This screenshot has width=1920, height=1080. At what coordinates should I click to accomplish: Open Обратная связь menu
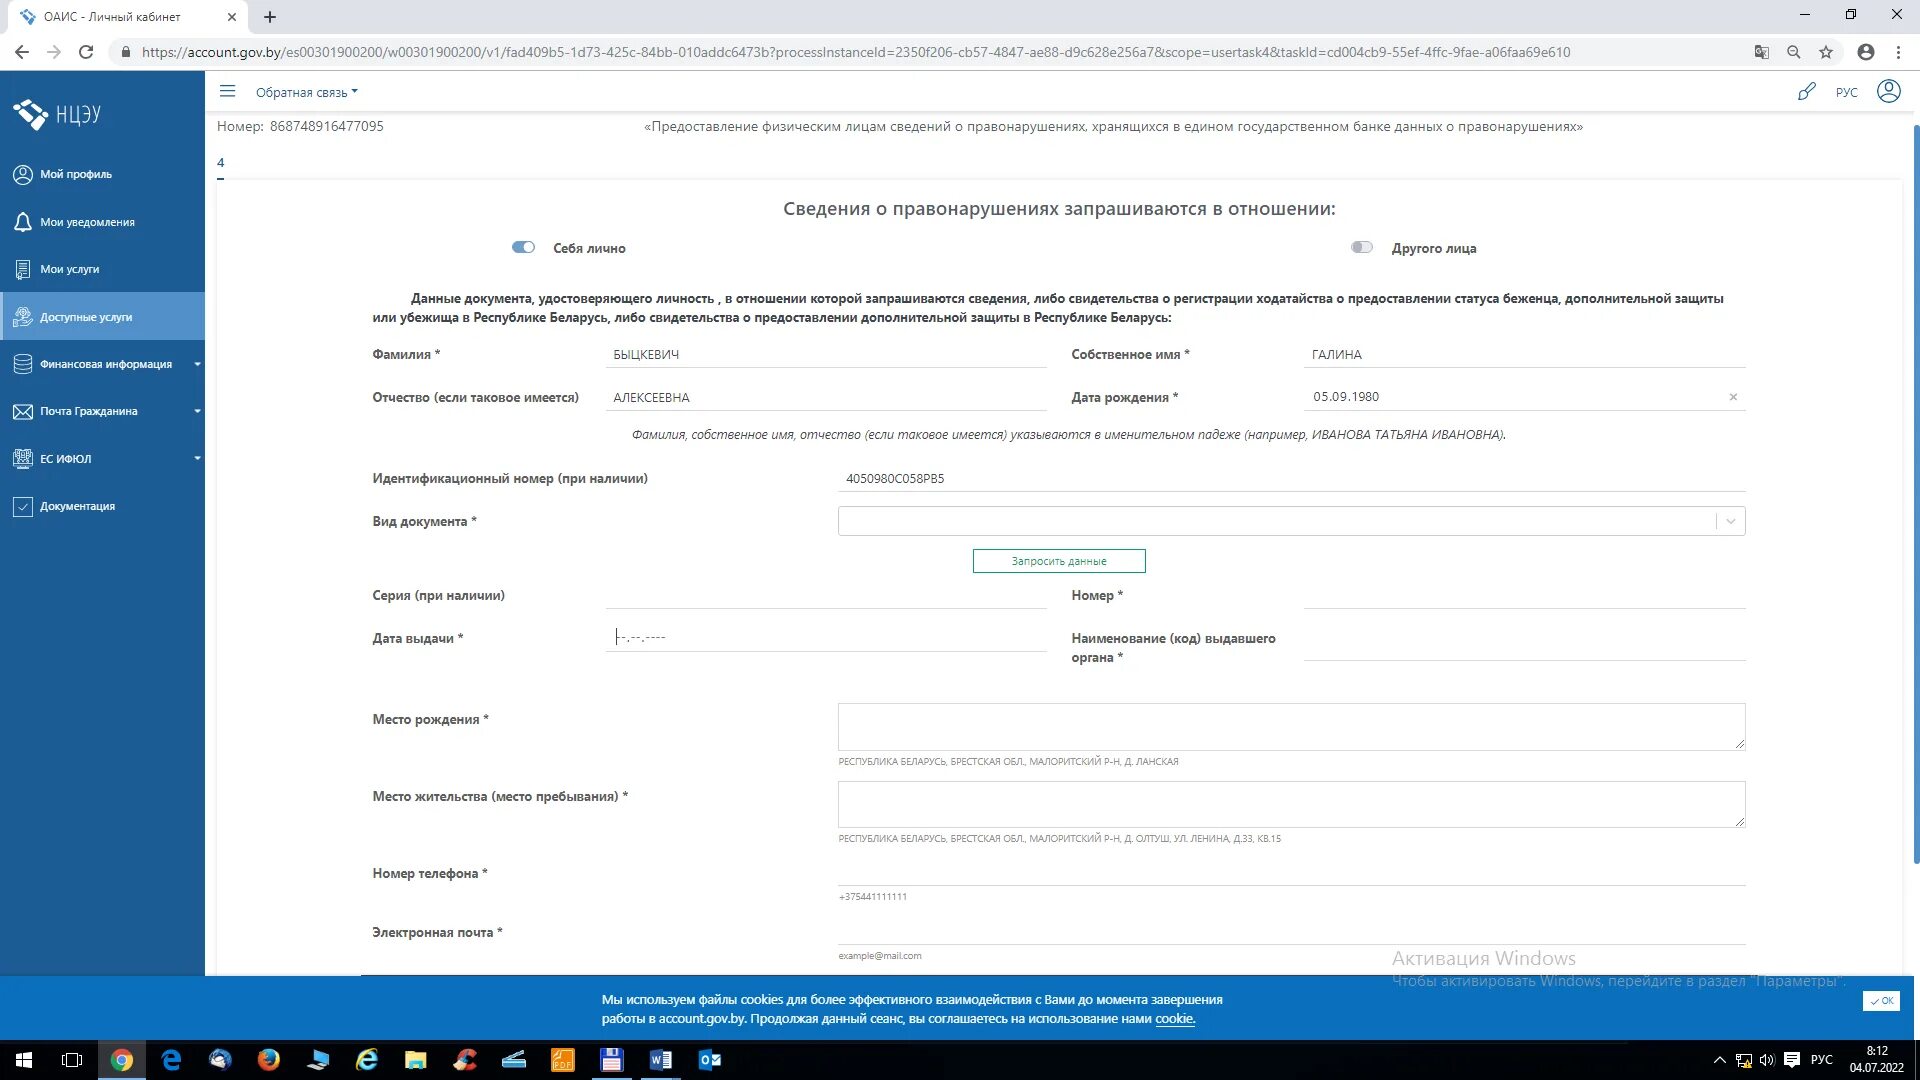point(306,92)
